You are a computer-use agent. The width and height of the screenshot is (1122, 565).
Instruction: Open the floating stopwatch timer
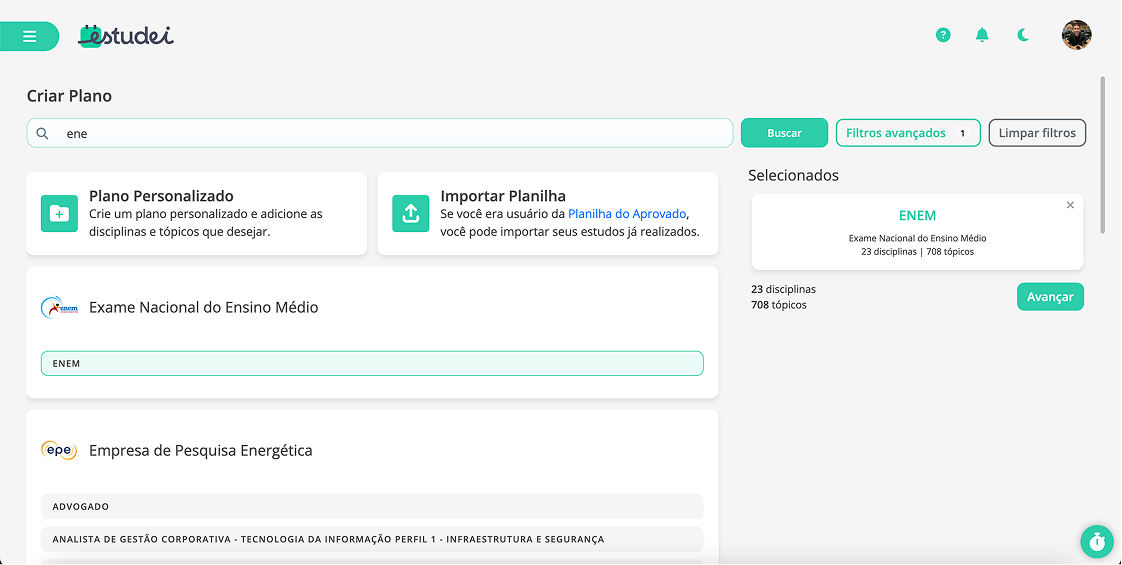[1096, 541]
